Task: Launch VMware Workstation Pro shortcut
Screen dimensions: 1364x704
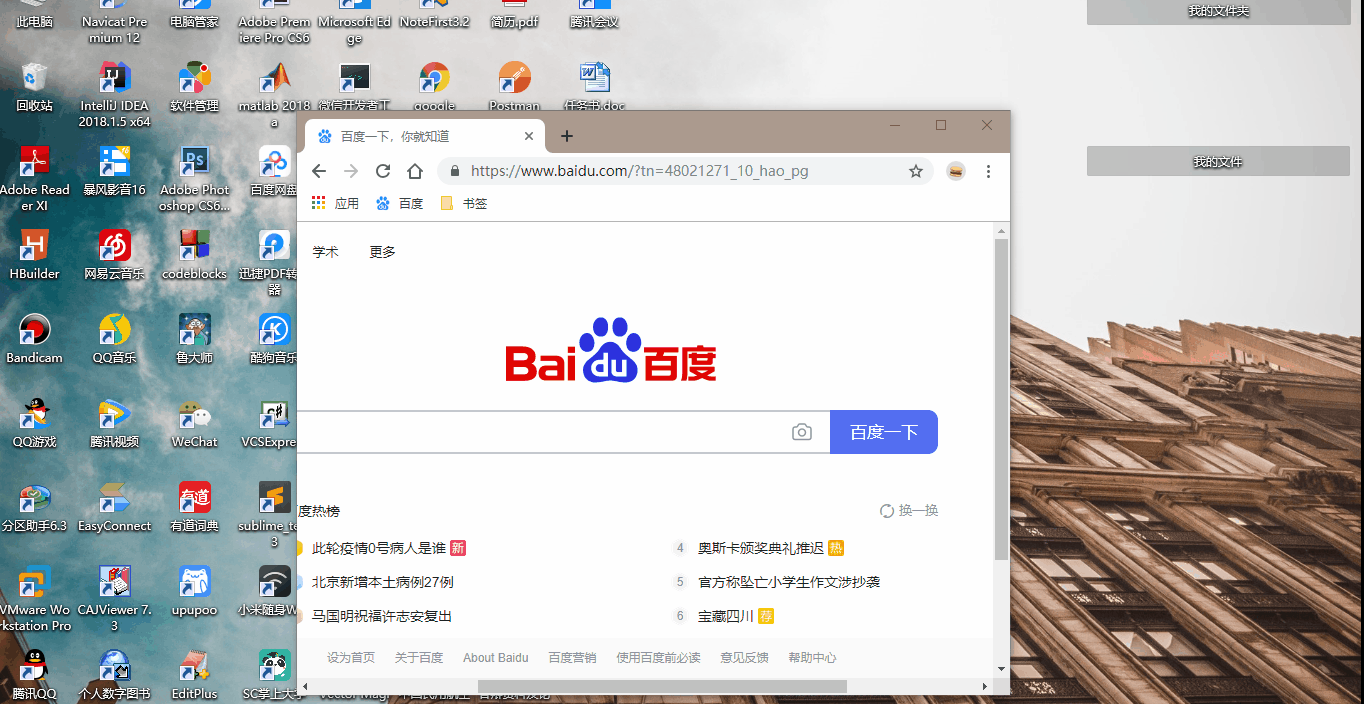Action: 34,598
